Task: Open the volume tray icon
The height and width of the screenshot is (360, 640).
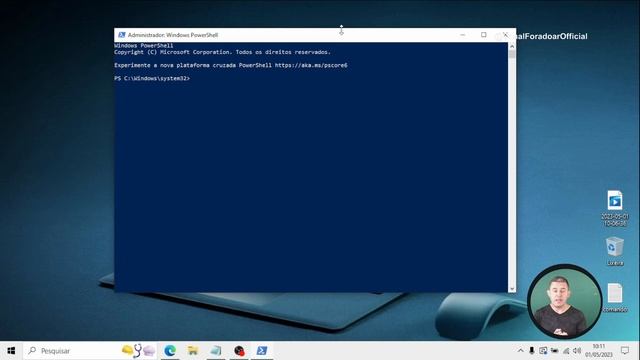Action: click(577, 350)
